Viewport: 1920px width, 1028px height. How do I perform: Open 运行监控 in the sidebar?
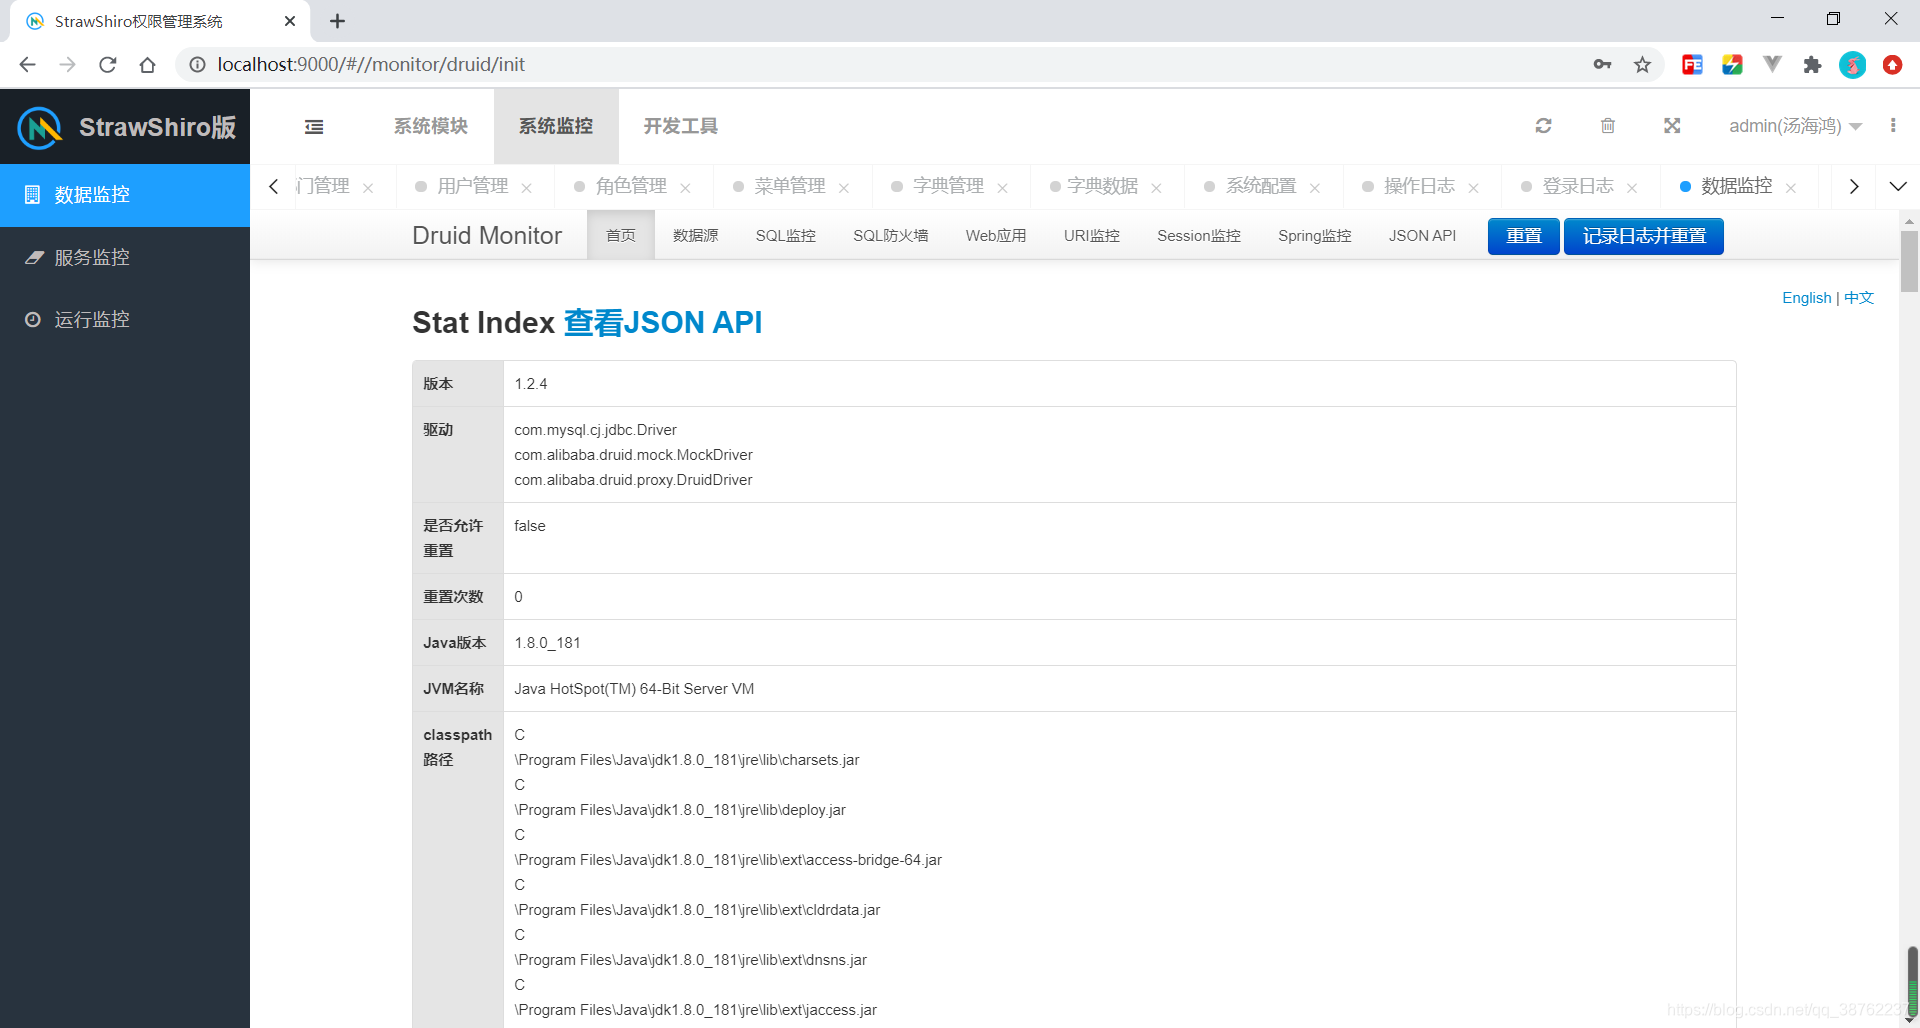click(125, 319)
